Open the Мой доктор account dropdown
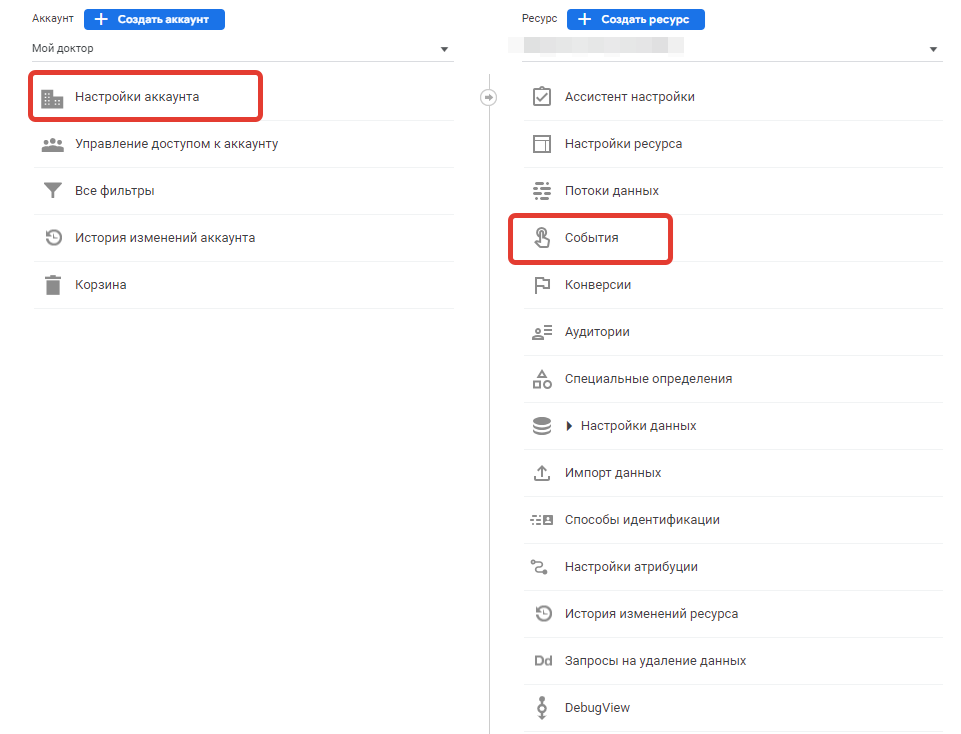Viewport: 961px width, 734px height. click(243, 48)
